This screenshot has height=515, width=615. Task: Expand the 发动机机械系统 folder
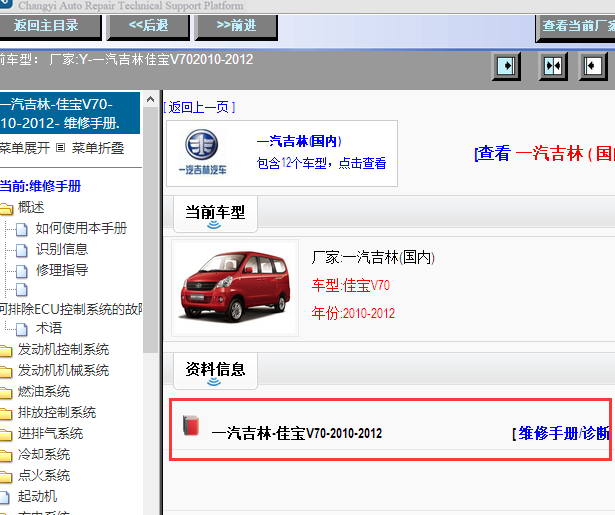click(x=63, y=371)
